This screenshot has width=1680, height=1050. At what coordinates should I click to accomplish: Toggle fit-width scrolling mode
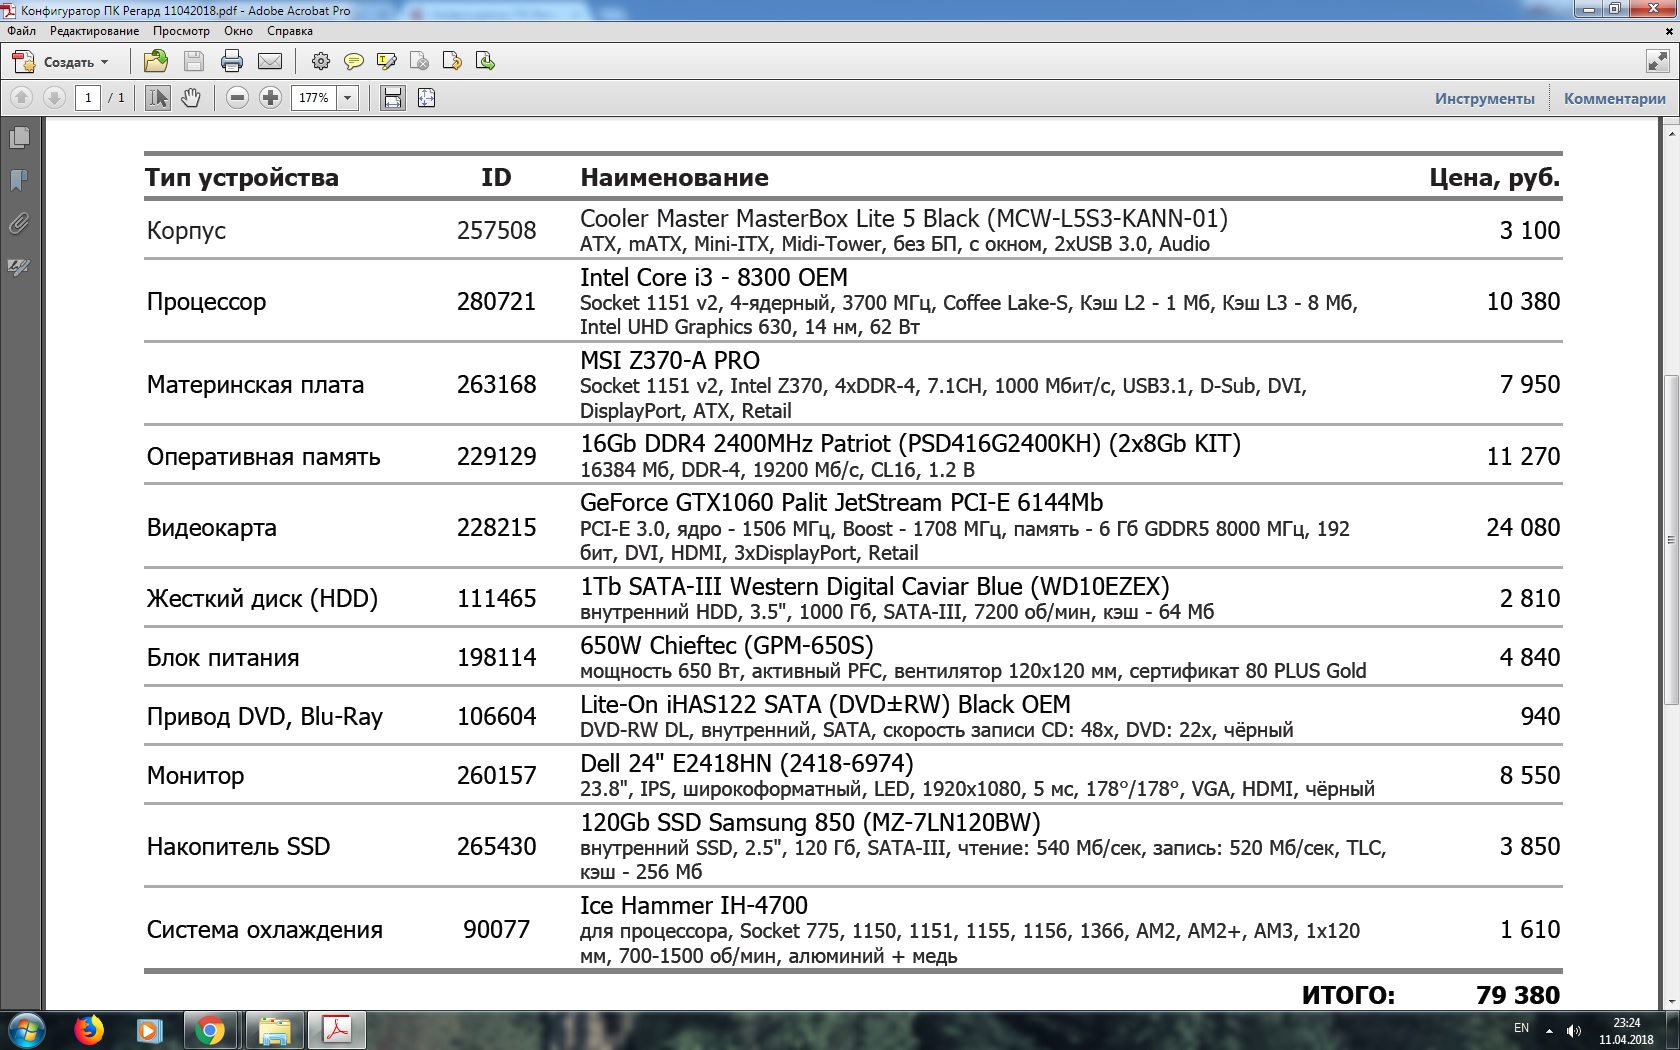[393, 98]
